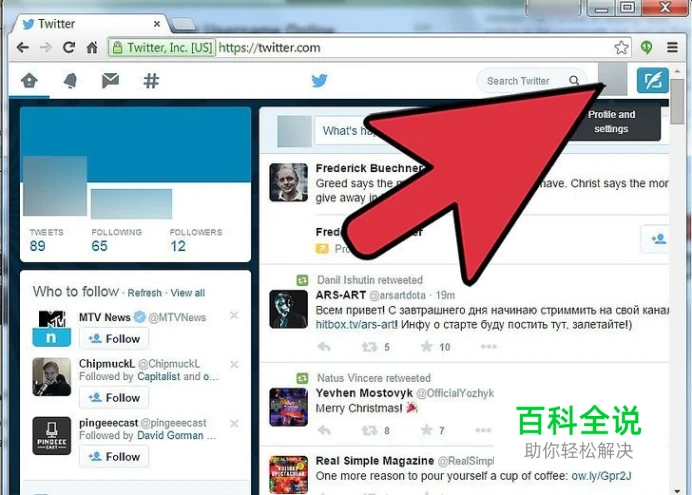Click View all in Who to follow

coord(188,293)
